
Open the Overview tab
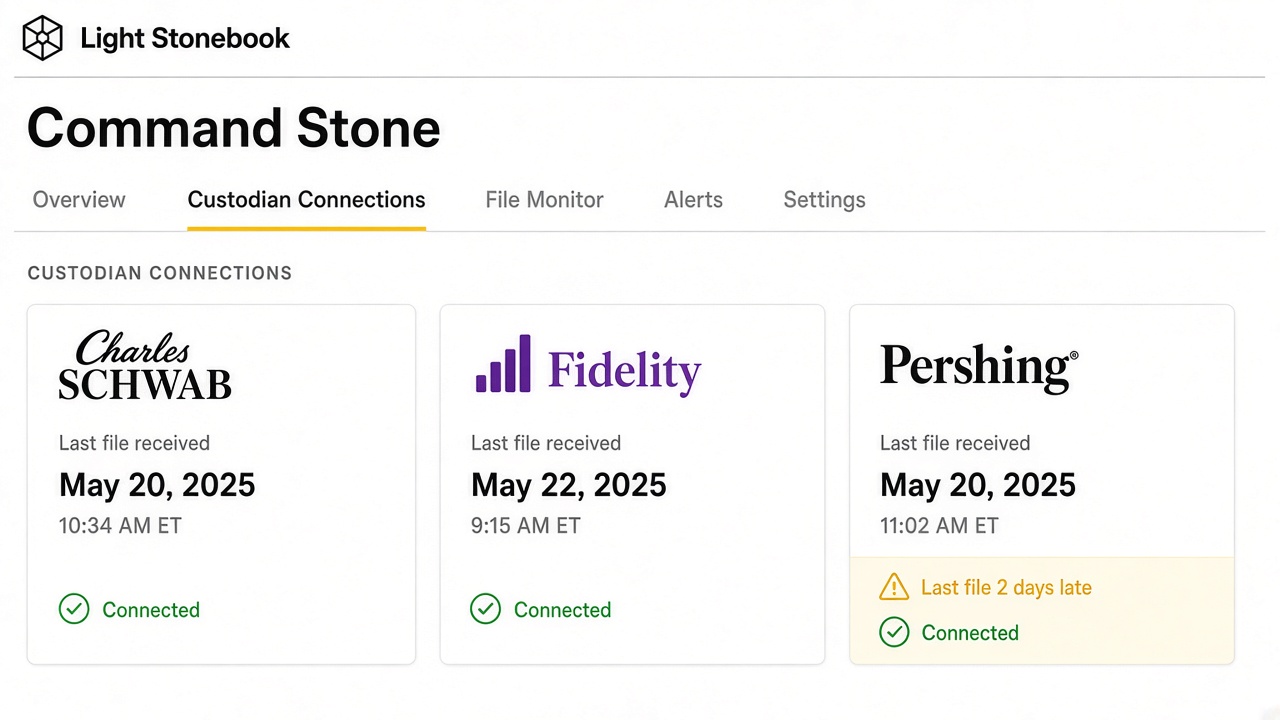click(79, 200)
